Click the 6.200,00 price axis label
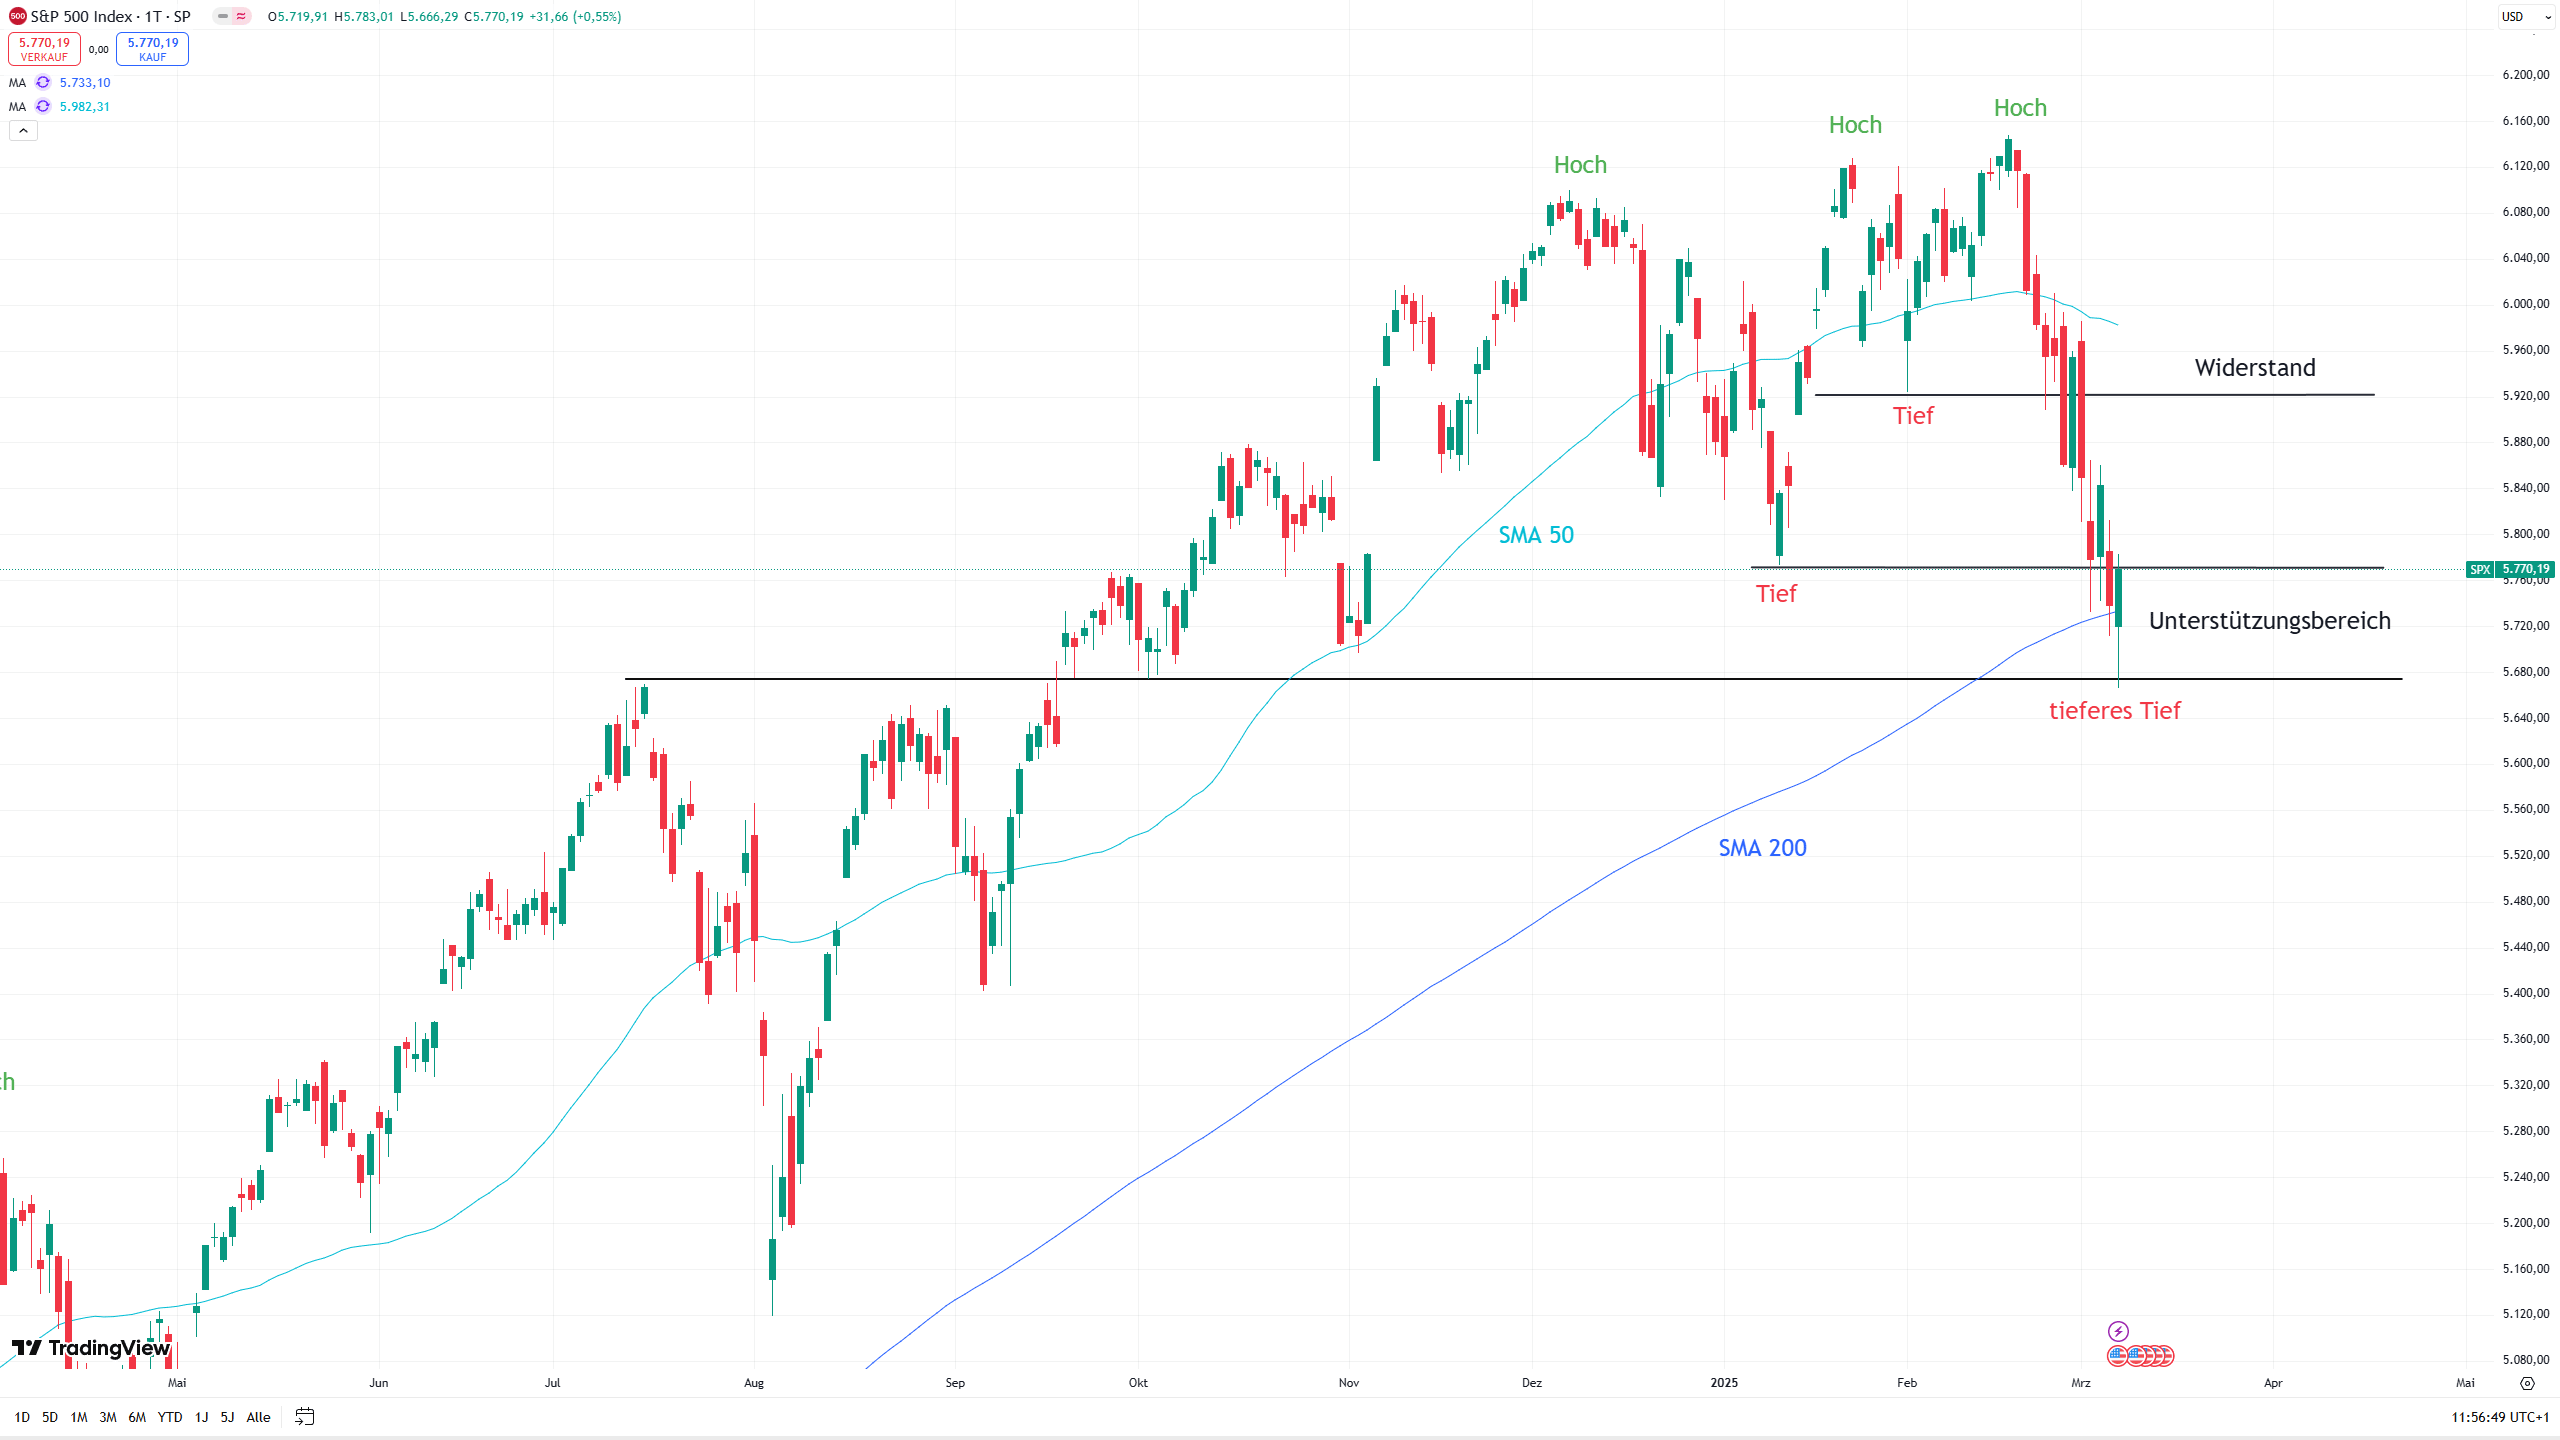The height and width of the screenshot is (1440, 2560). click(x=2525, y=75)
